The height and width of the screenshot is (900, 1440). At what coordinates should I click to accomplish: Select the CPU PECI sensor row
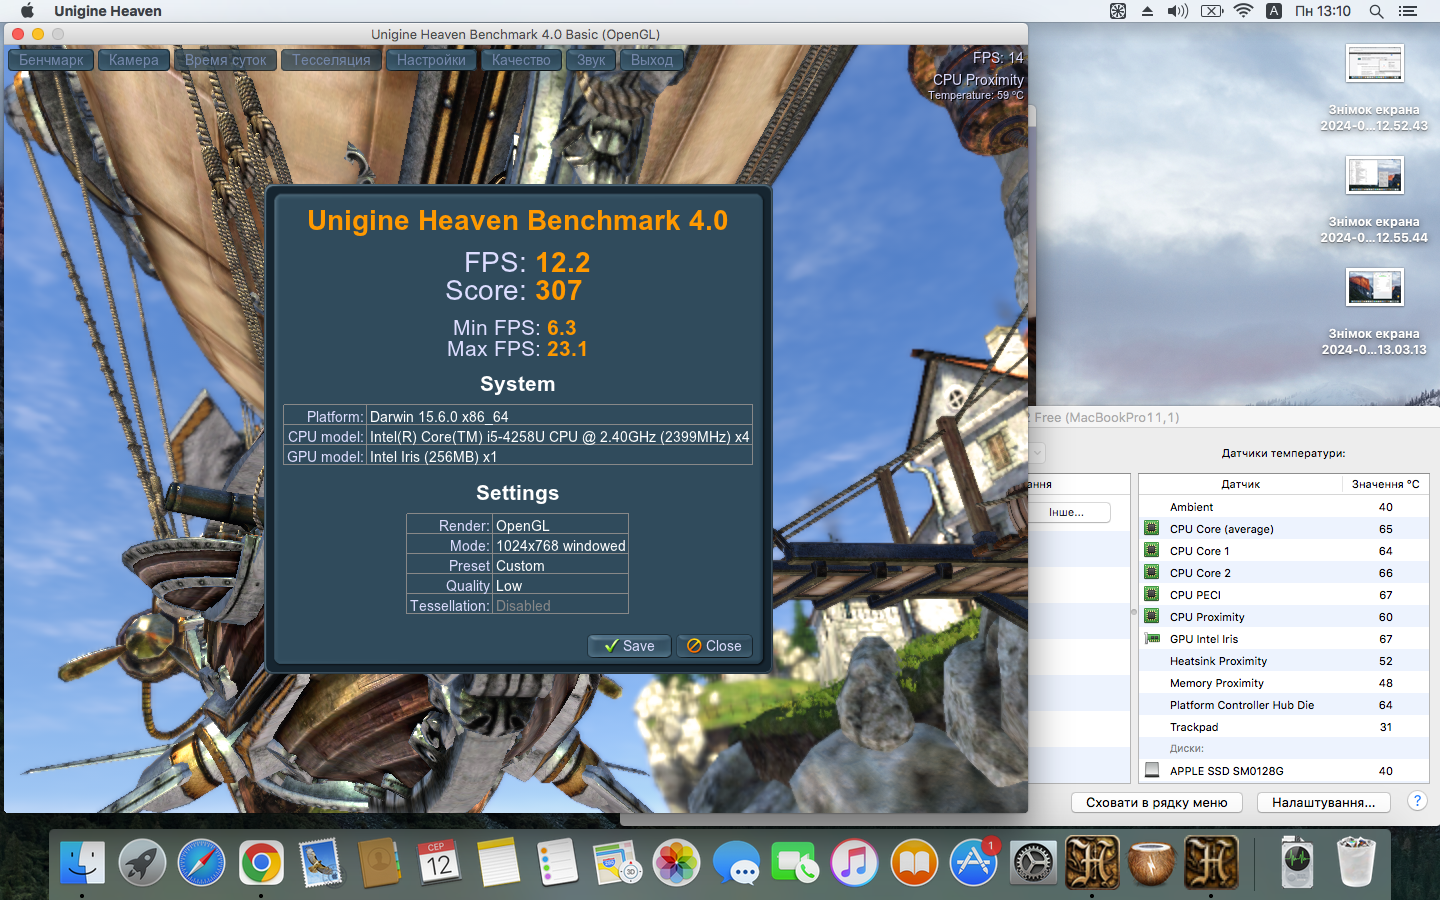pyautogui.click(x=1283, y=595)
